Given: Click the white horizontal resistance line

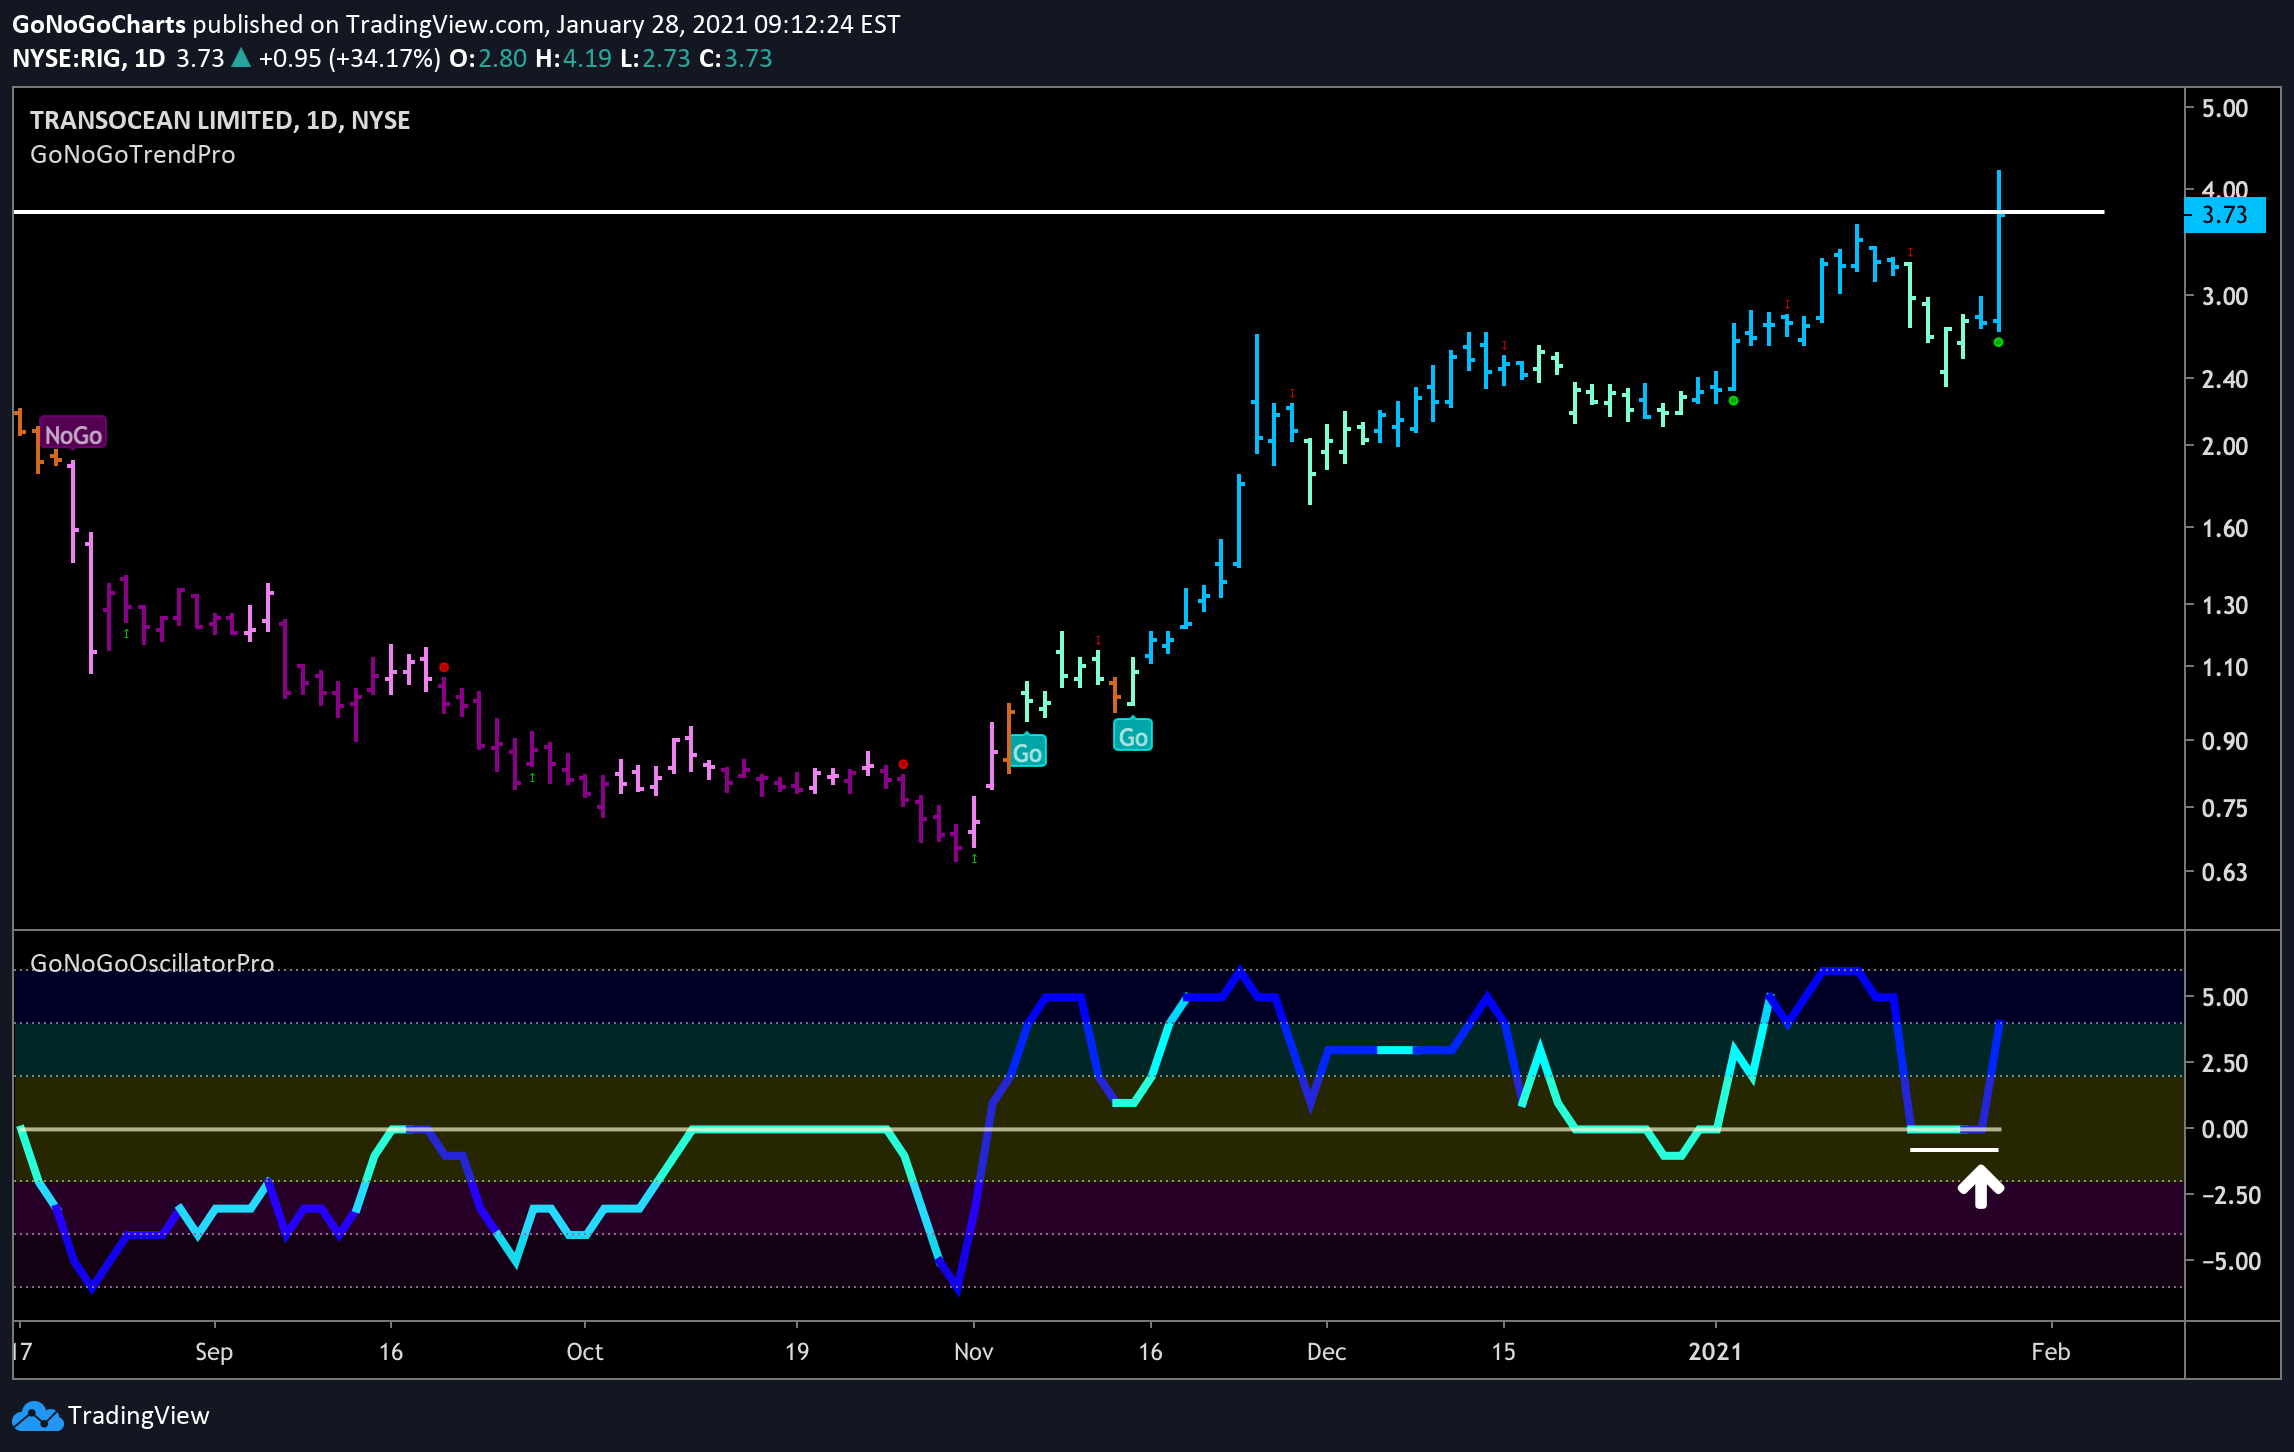Looking at the screenshot, I should tap(1058, 212).
